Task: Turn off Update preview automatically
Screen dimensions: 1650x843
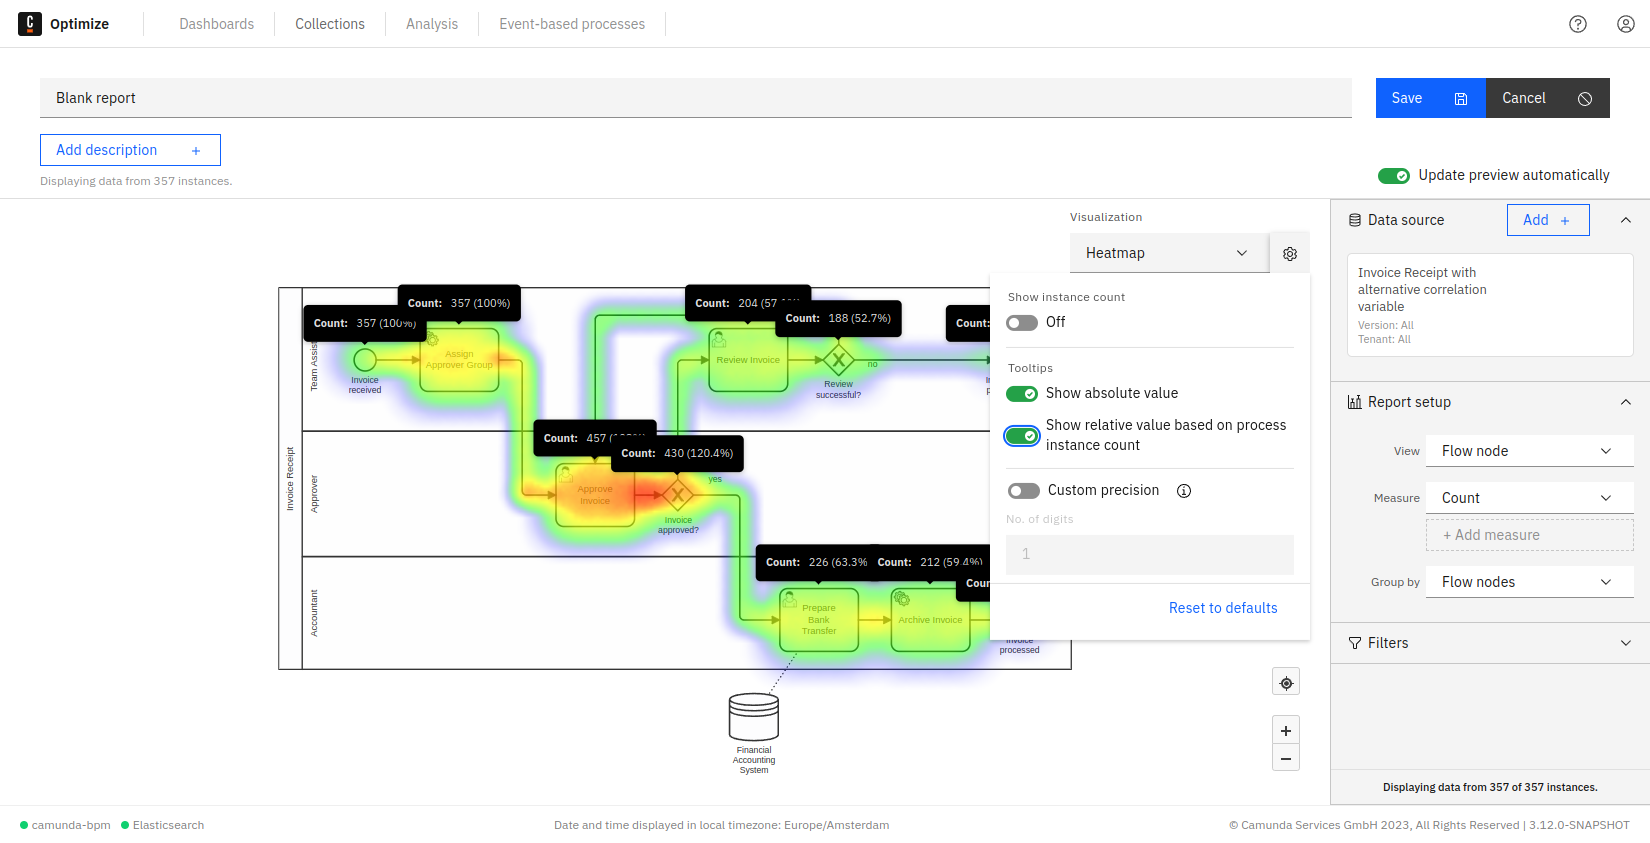Action: pos(1394,176)
